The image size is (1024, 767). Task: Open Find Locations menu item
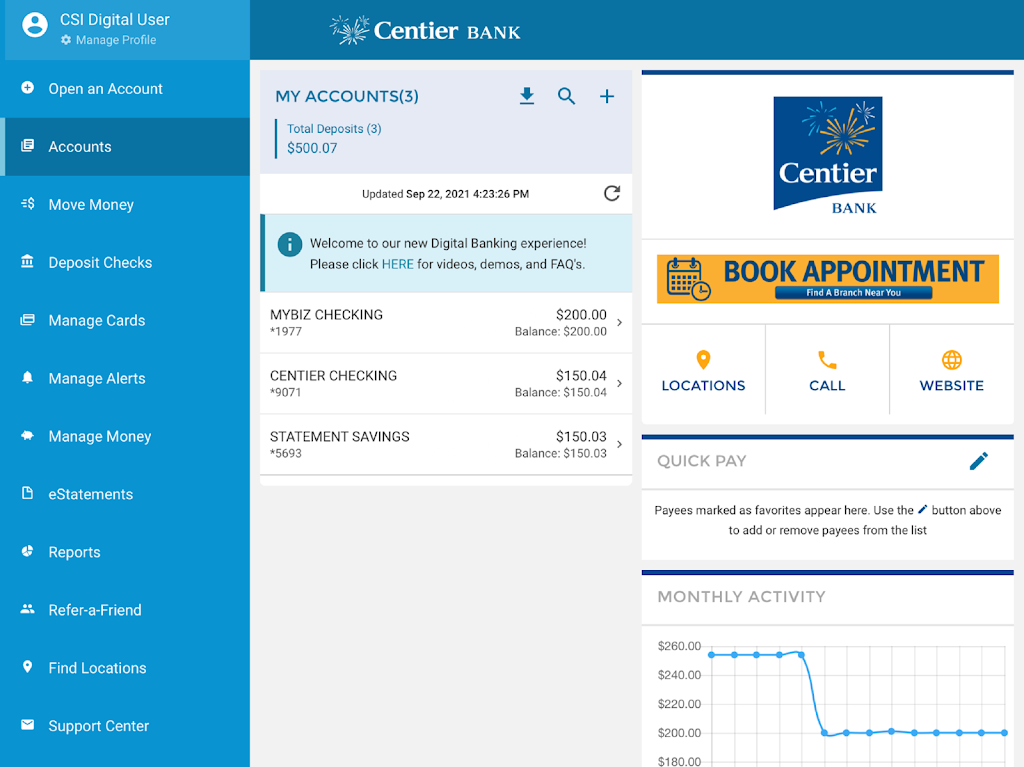(x=125, y=668)
